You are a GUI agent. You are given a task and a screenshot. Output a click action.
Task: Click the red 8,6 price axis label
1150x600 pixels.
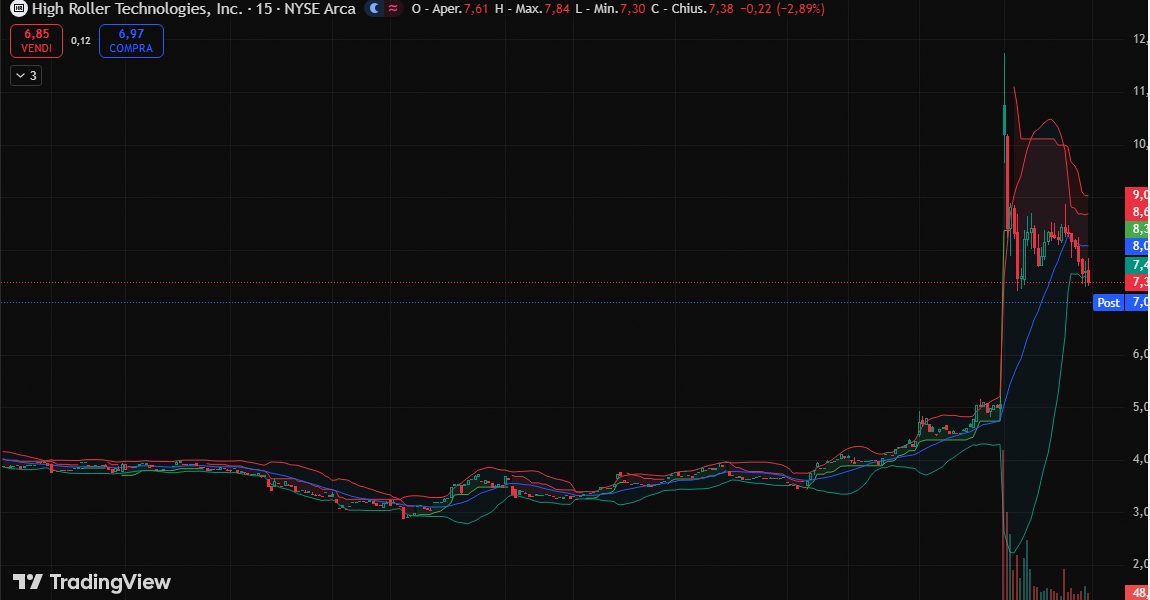click(x=1138, y=212)
